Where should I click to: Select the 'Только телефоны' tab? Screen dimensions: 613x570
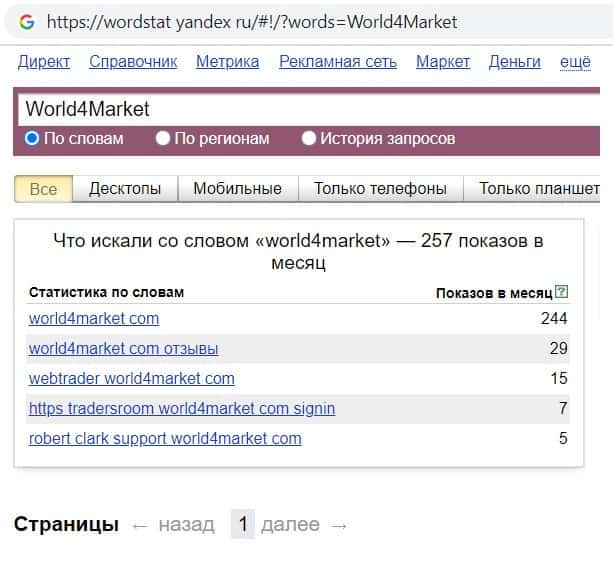click(x=380, y=188)
